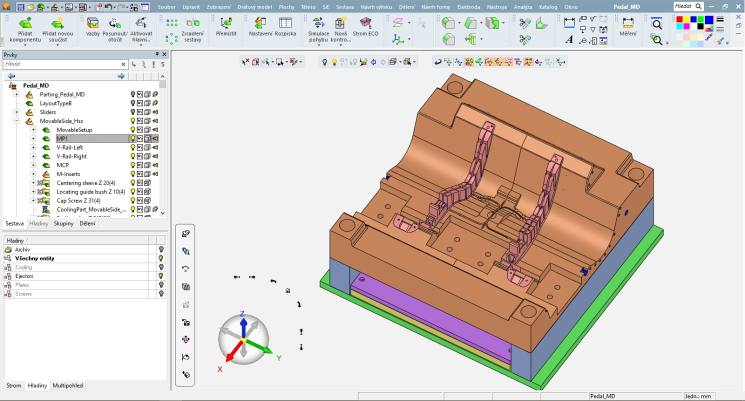Open the Zobrazení menu
Screen dimensions: 745x401
(218, 5)
